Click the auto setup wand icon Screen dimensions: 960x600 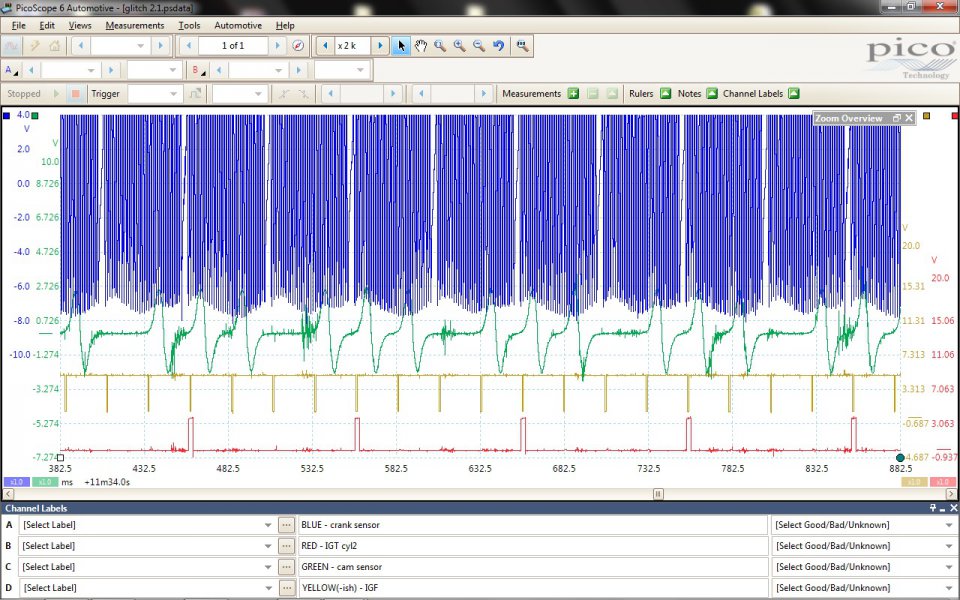click(x=35, y=46)
